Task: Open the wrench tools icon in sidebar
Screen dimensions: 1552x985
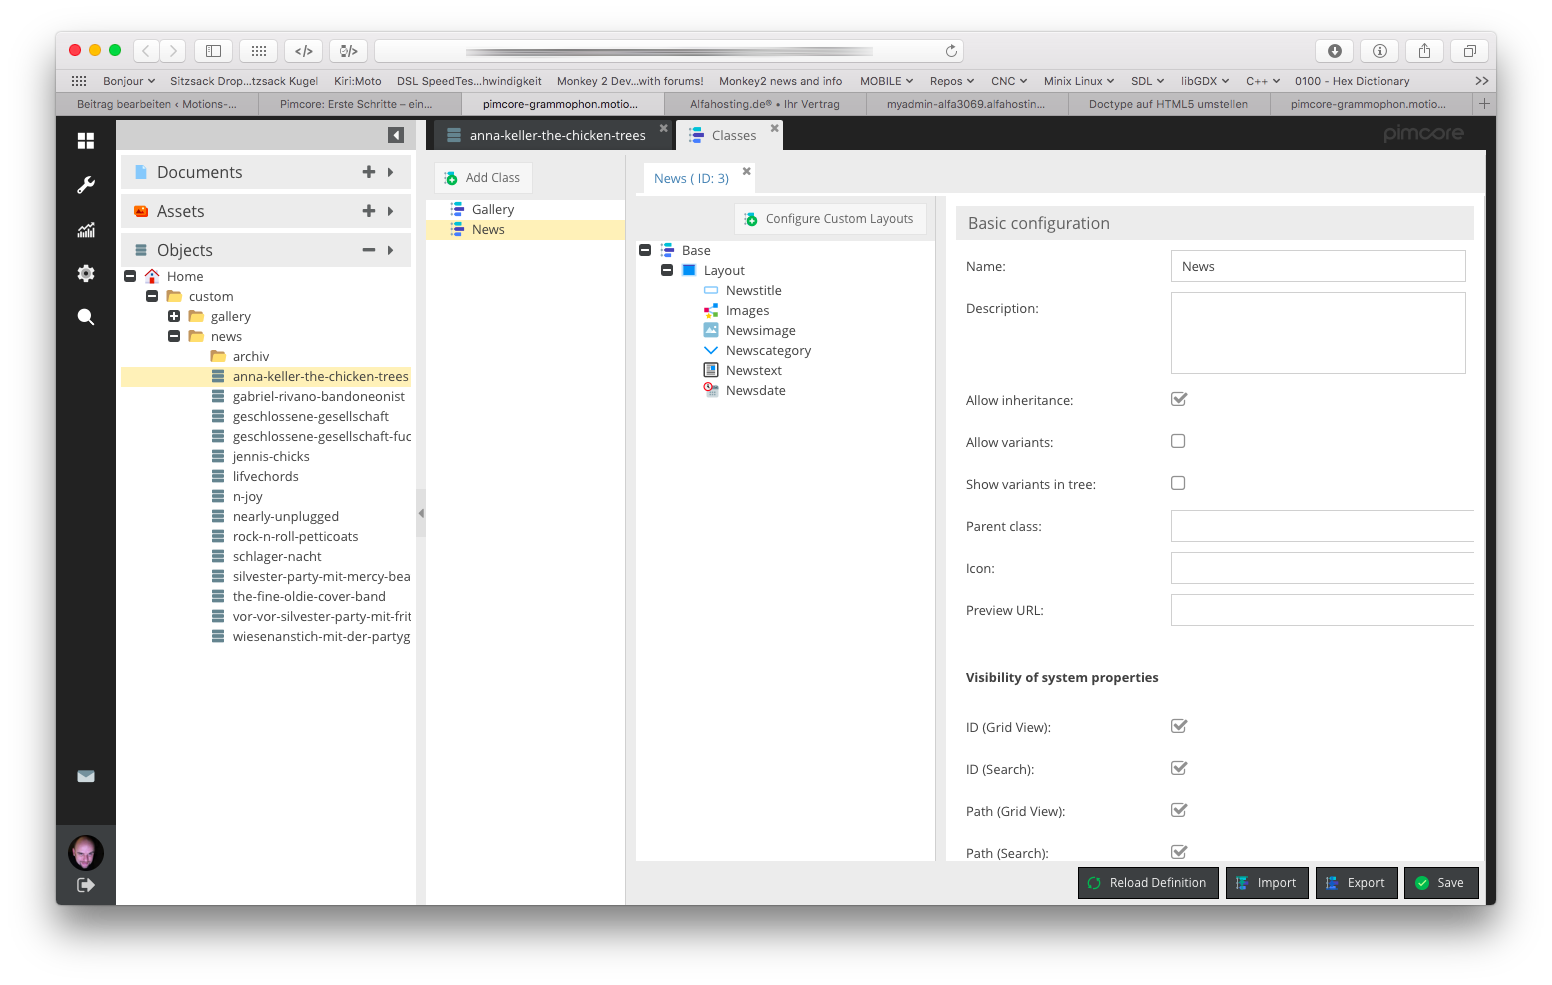Action: (86, 185)
